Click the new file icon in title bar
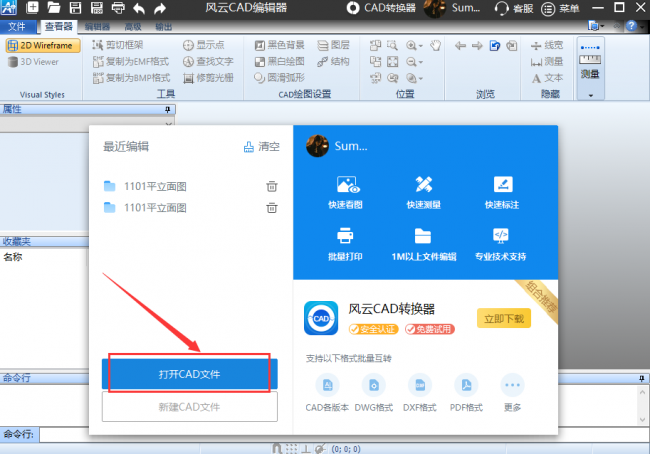The width and height of the screenshot is (650, 454). pyautogui.click(x=32, y=7)
